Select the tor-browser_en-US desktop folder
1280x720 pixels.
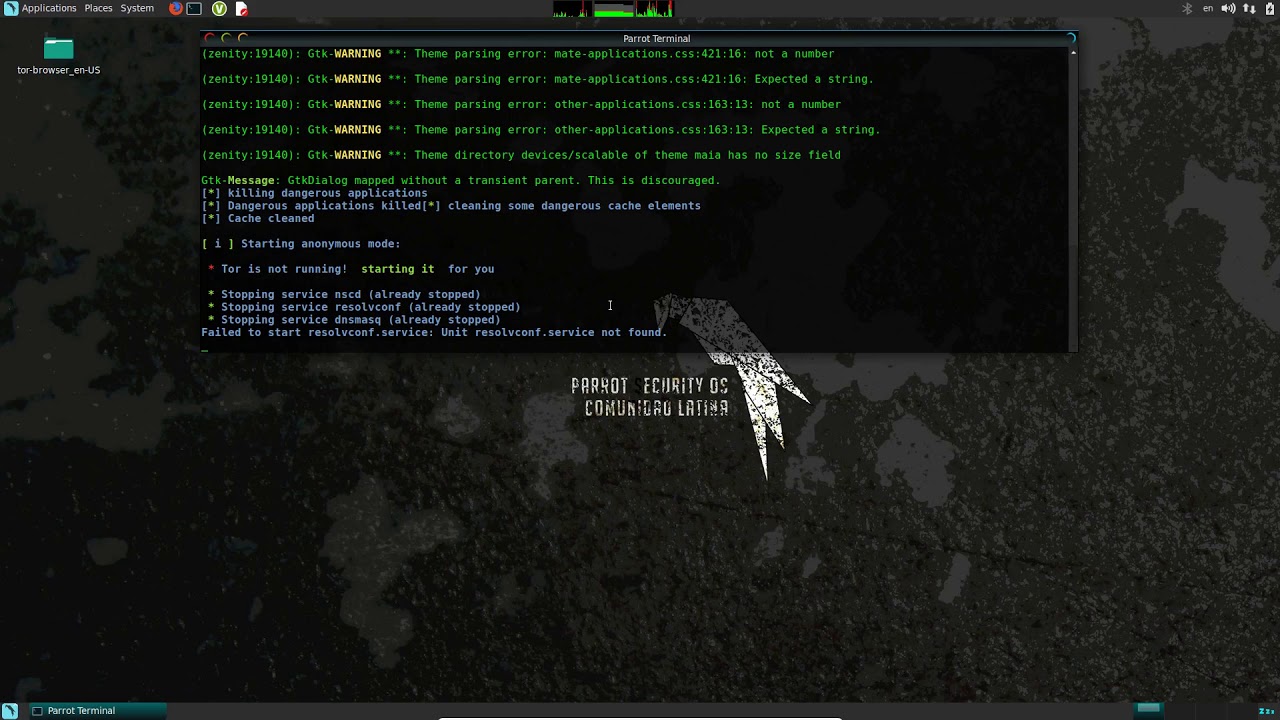(59, 56)
